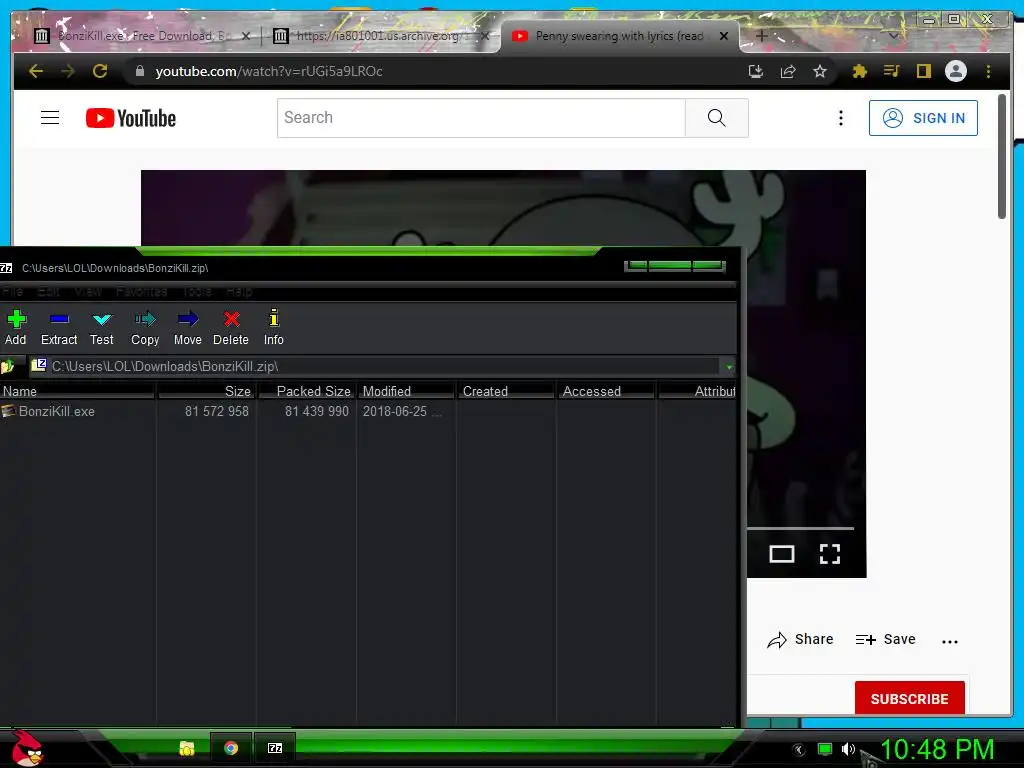Open the Angry Birds start button

(x=25, y=748)
